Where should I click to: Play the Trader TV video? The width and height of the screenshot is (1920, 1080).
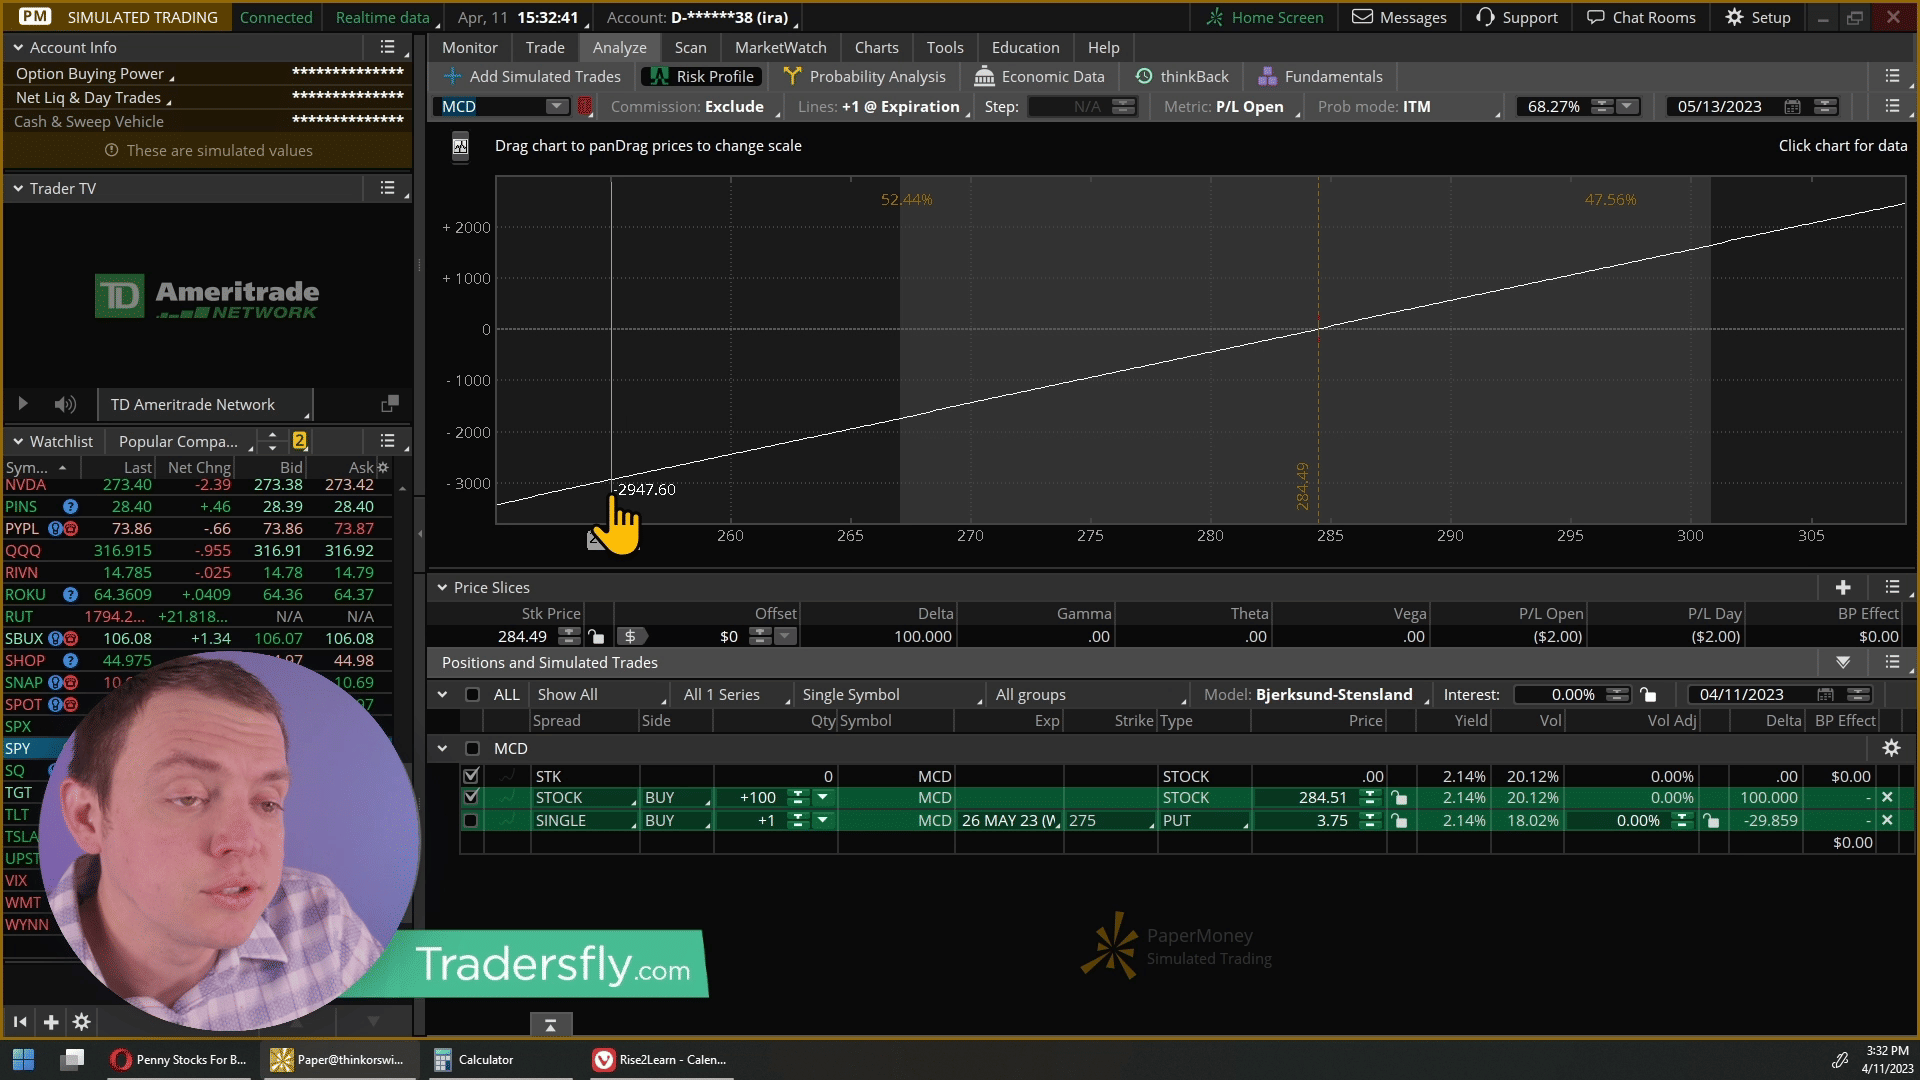[x=22, y=404]
